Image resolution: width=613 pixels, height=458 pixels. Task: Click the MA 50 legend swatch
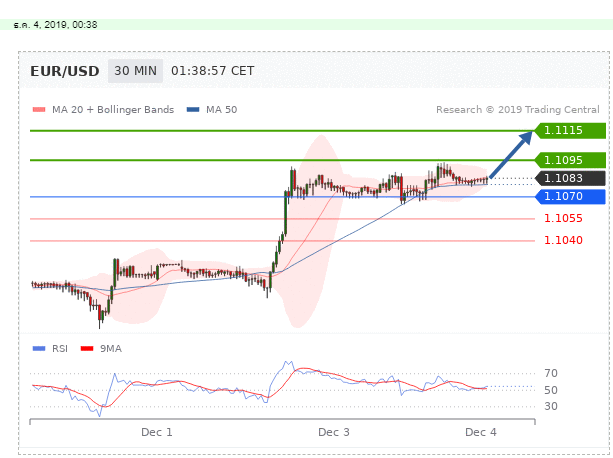193,110
